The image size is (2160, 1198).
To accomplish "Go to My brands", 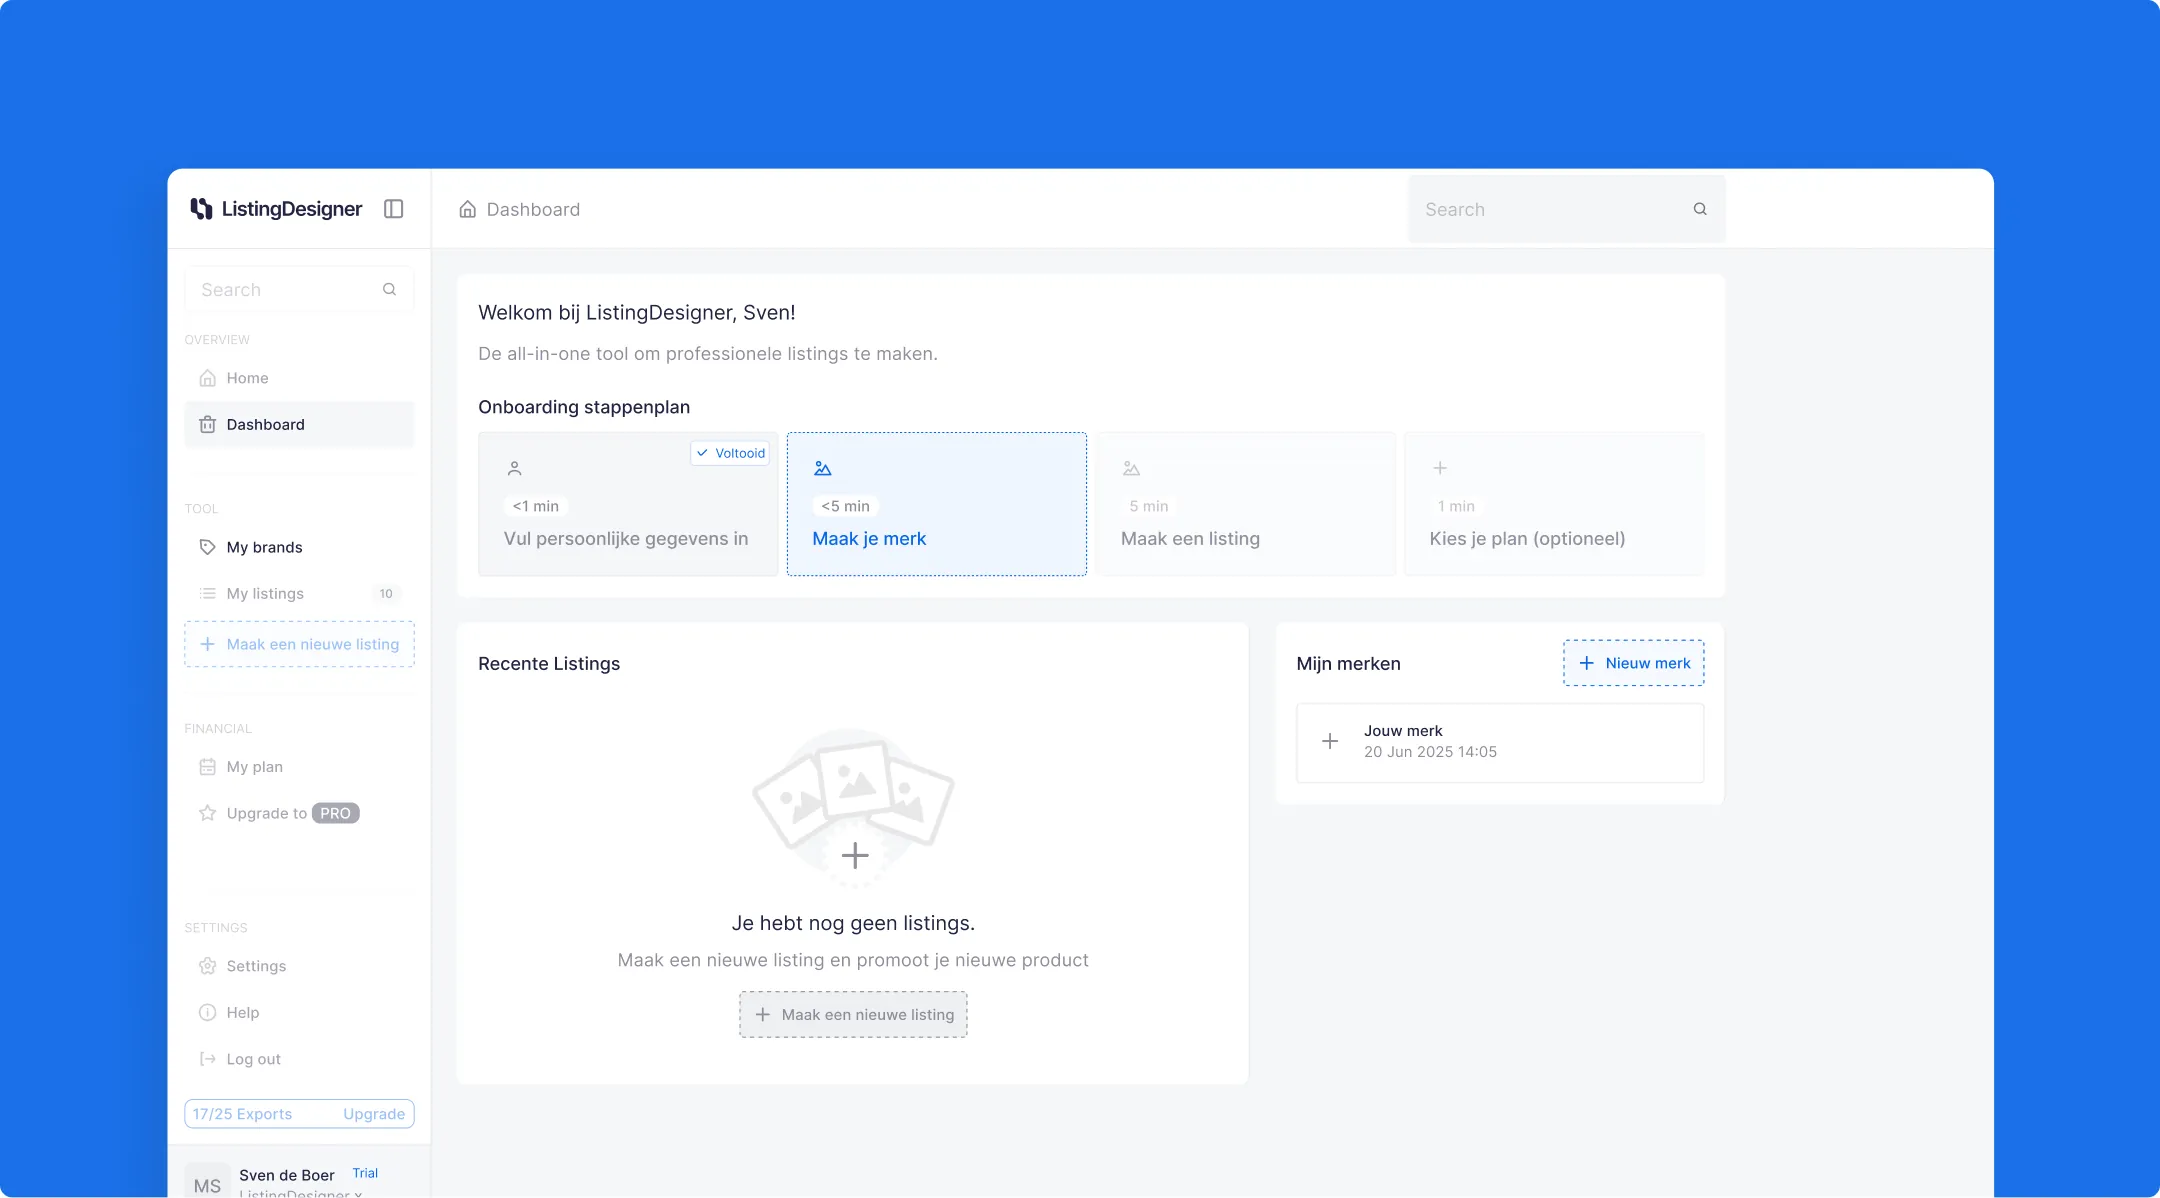I will [299, 547].
